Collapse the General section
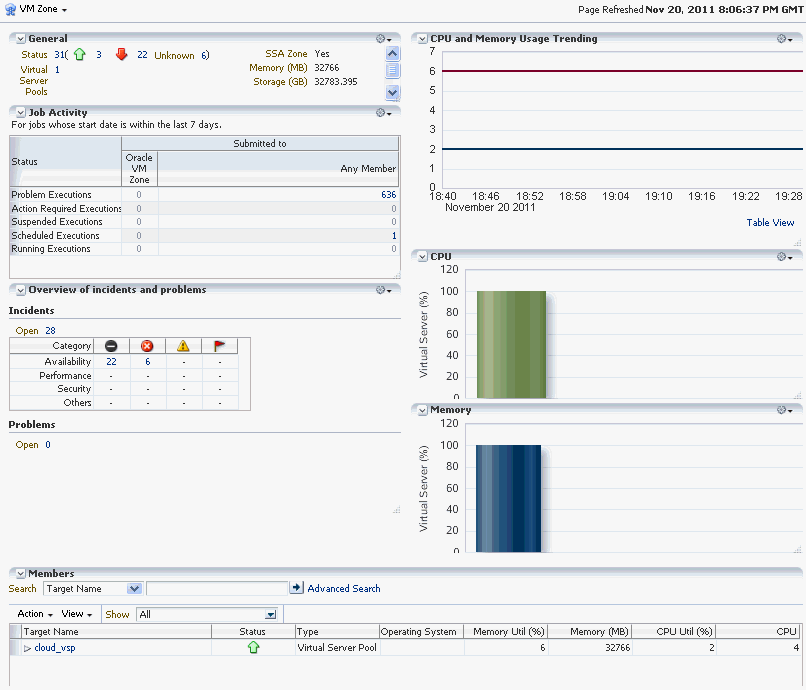Image resolution: width=806 pixels, height=690 pixels. click(x=21, y=39)
